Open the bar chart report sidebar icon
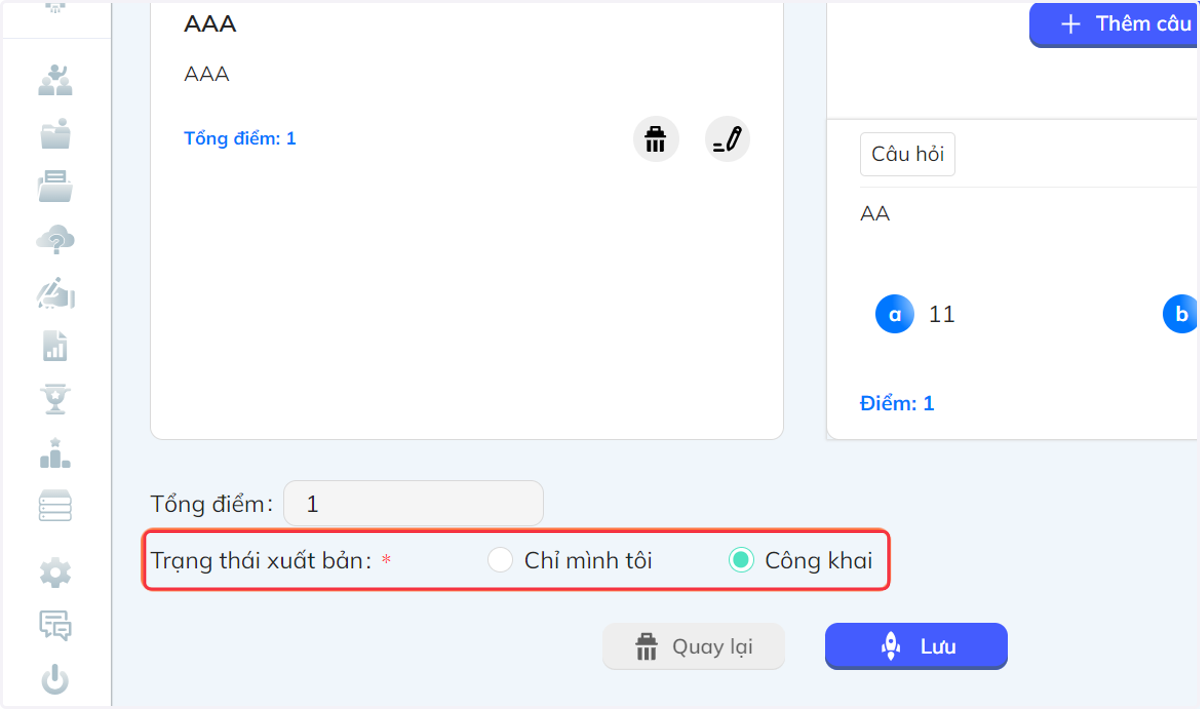This screenshot has height=709, width=1200. pyautogui.click(x=56, y=345)
